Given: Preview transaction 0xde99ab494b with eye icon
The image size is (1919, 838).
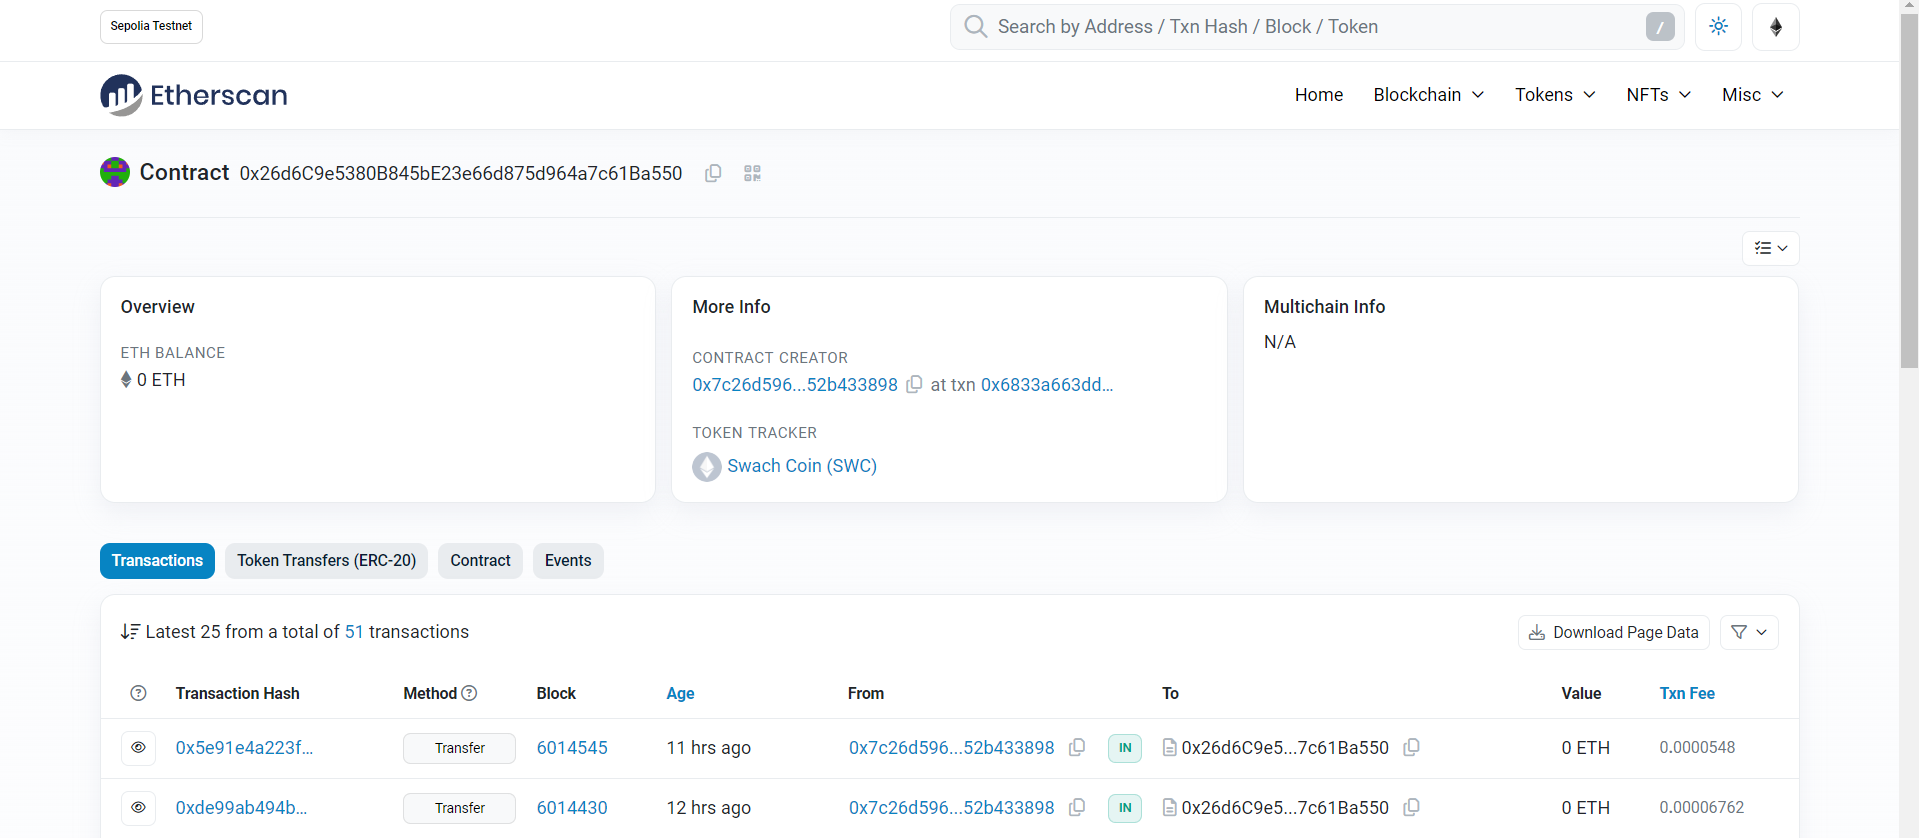Looking at the screenshot, I should click(x=138, y=808).
